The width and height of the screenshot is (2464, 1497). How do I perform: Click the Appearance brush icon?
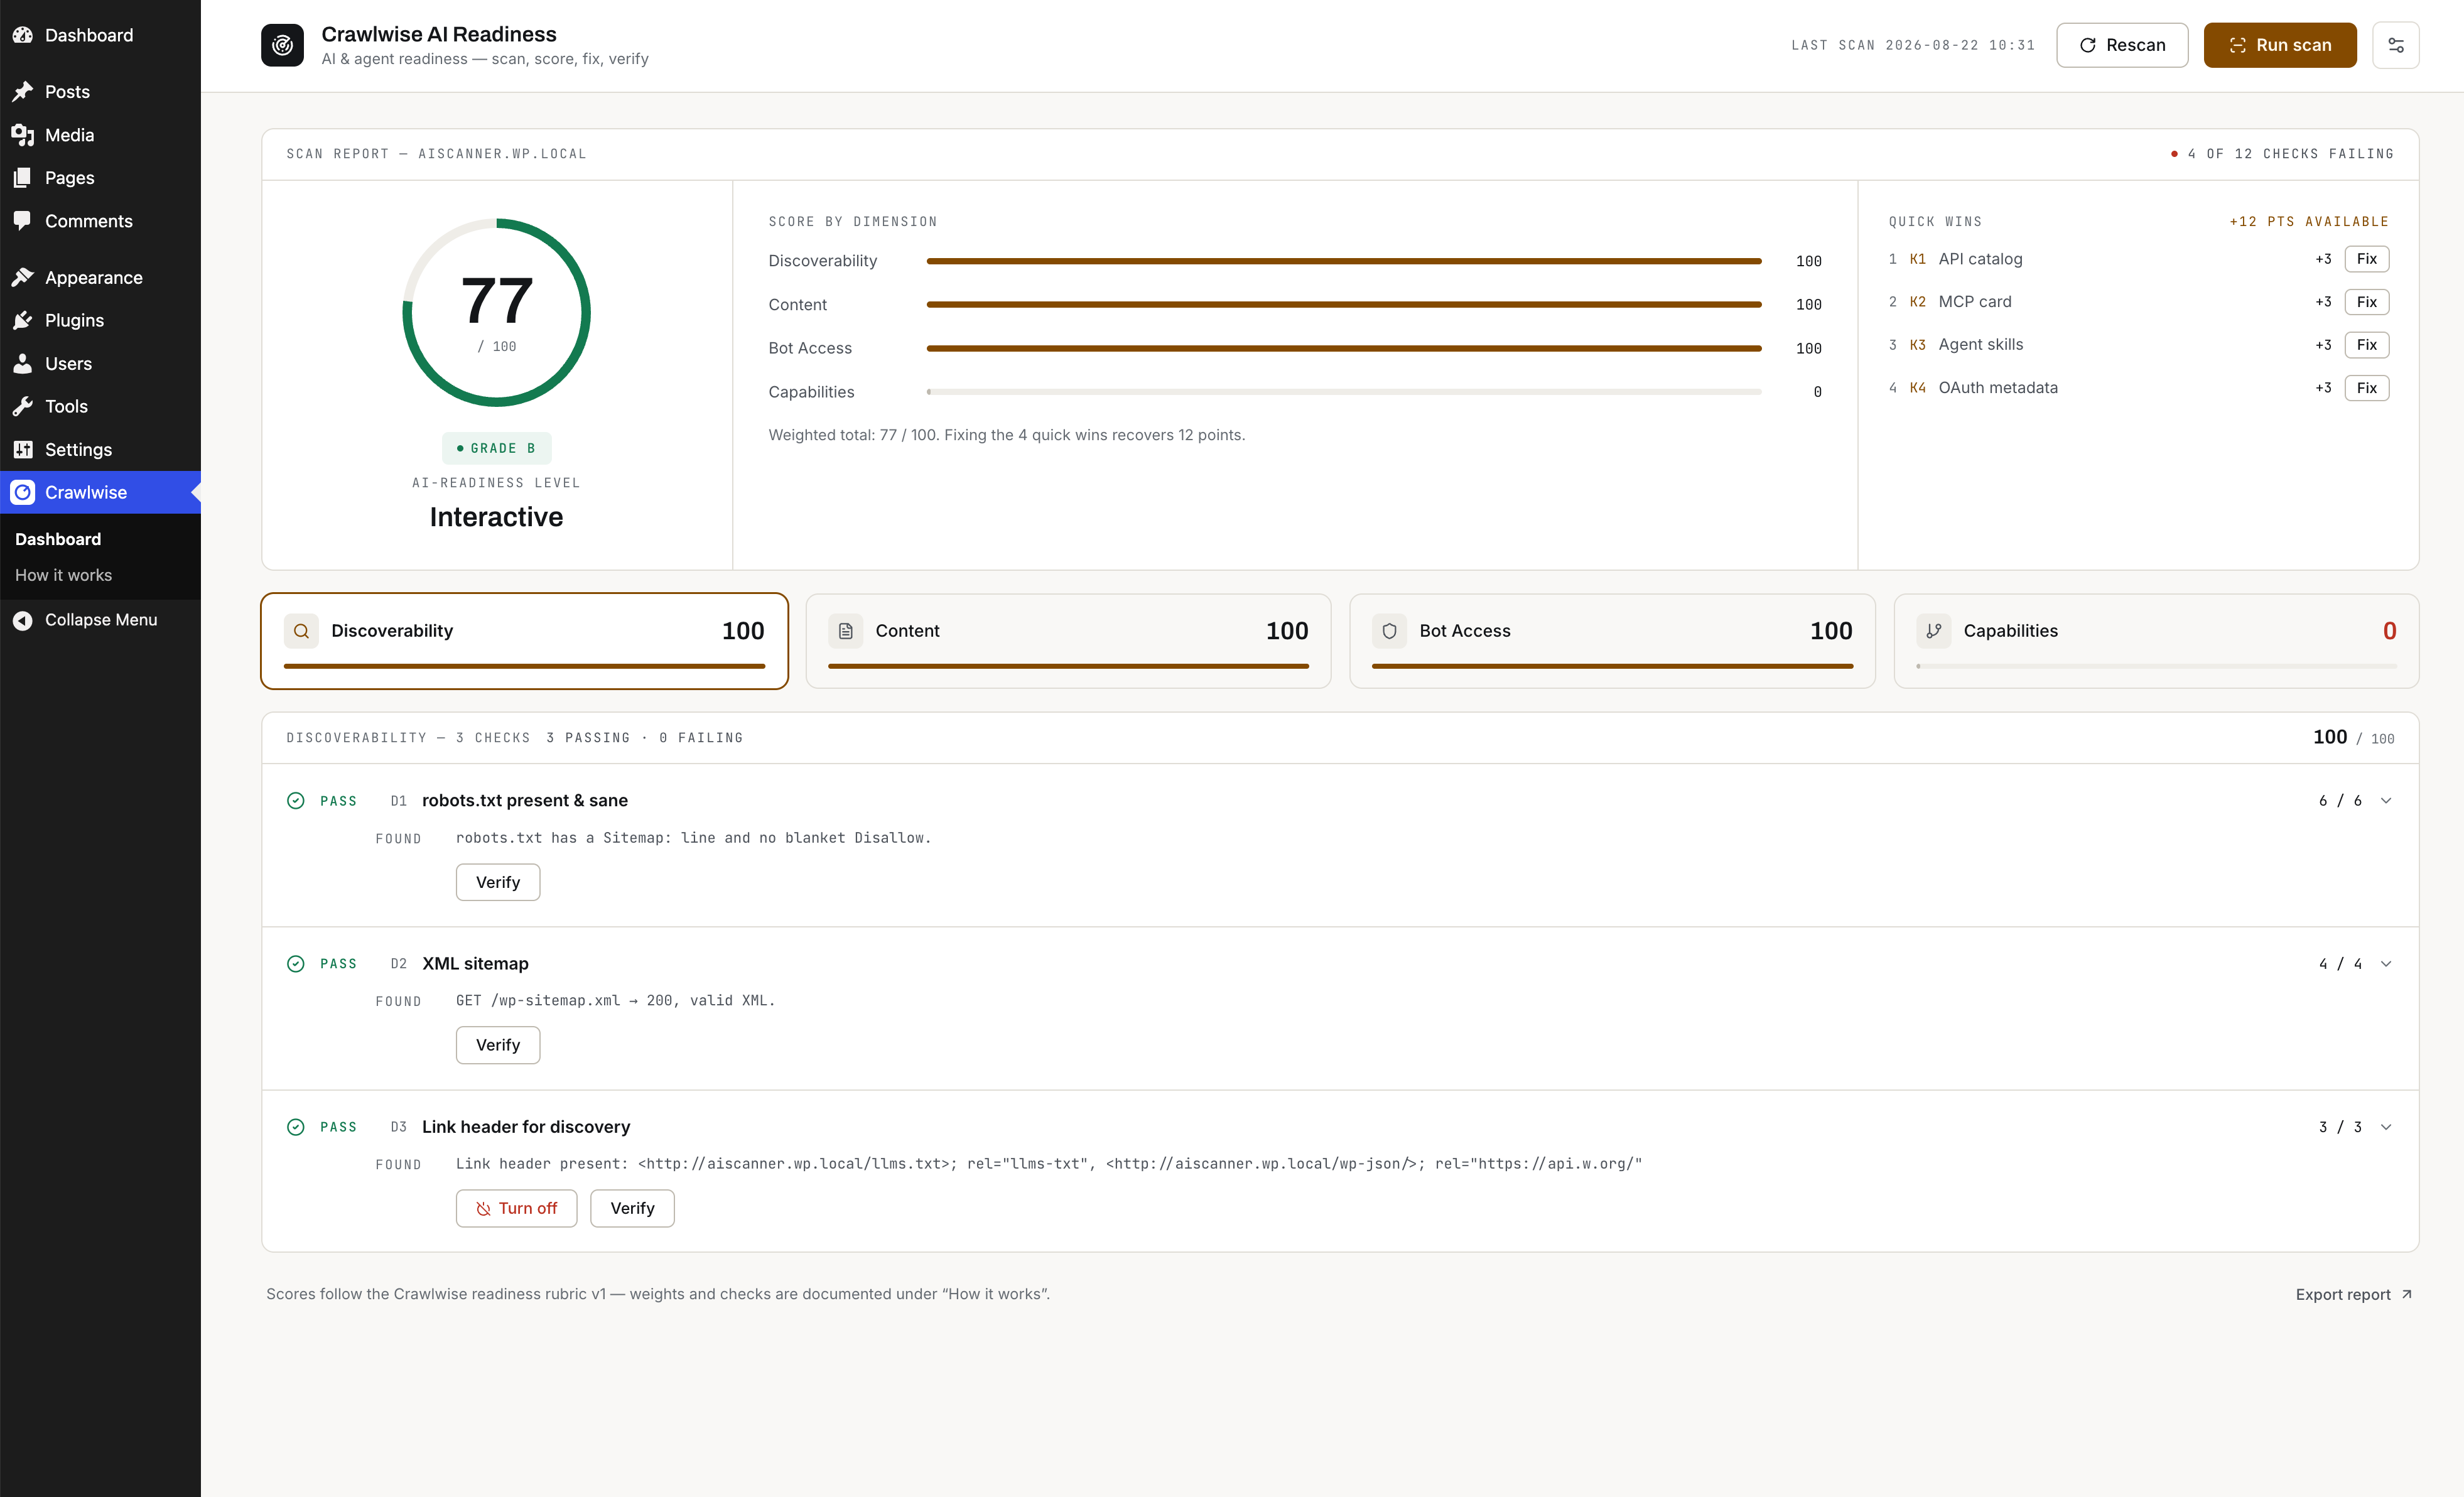click(x=22, y=277)
